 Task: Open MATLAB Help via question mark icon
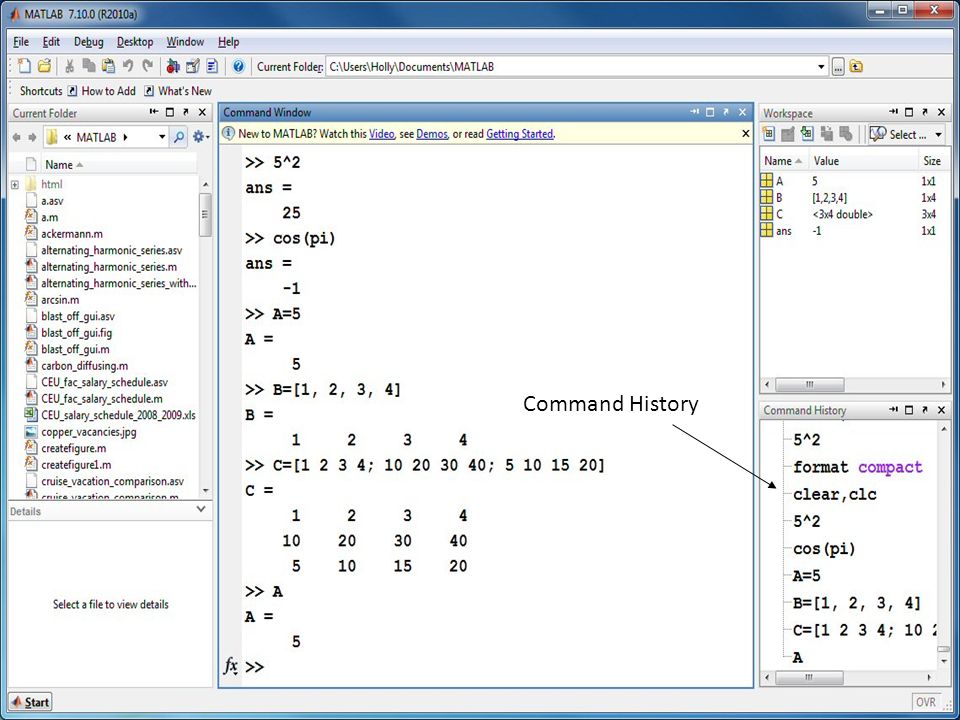click(239, 66)
